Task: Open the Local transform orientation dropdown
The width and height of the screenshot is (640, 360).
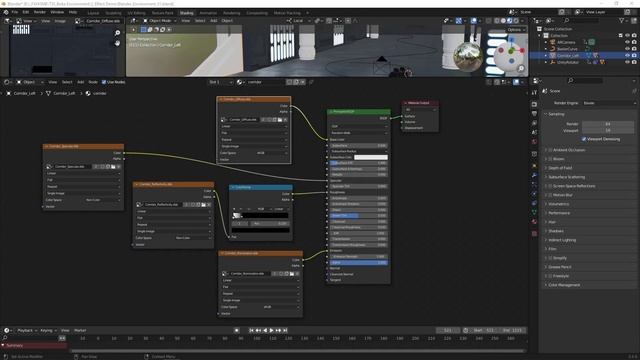Action: point(298,20)
